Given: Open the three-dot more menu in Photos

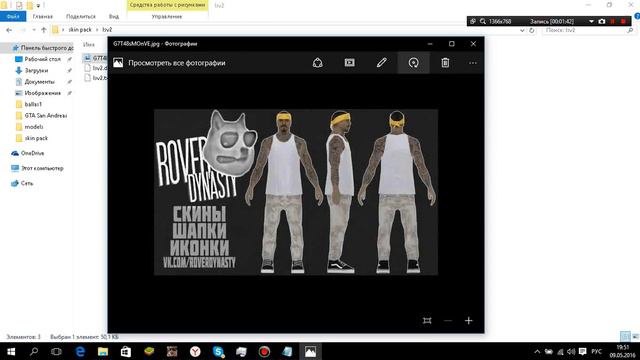Looking at the screenshot, I should click(473, 63).
